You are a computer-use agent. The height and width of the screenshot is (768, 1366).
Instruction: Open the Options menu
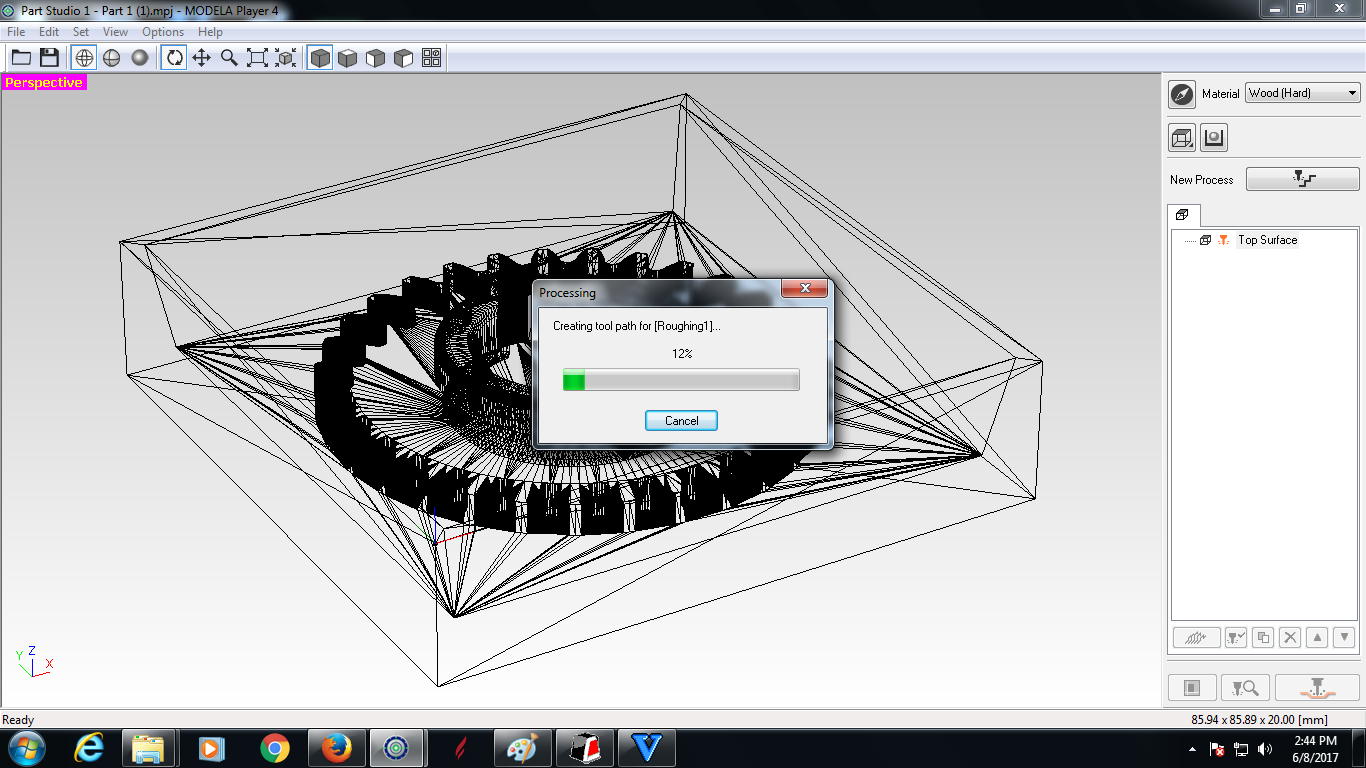click(x=163, y=32)
